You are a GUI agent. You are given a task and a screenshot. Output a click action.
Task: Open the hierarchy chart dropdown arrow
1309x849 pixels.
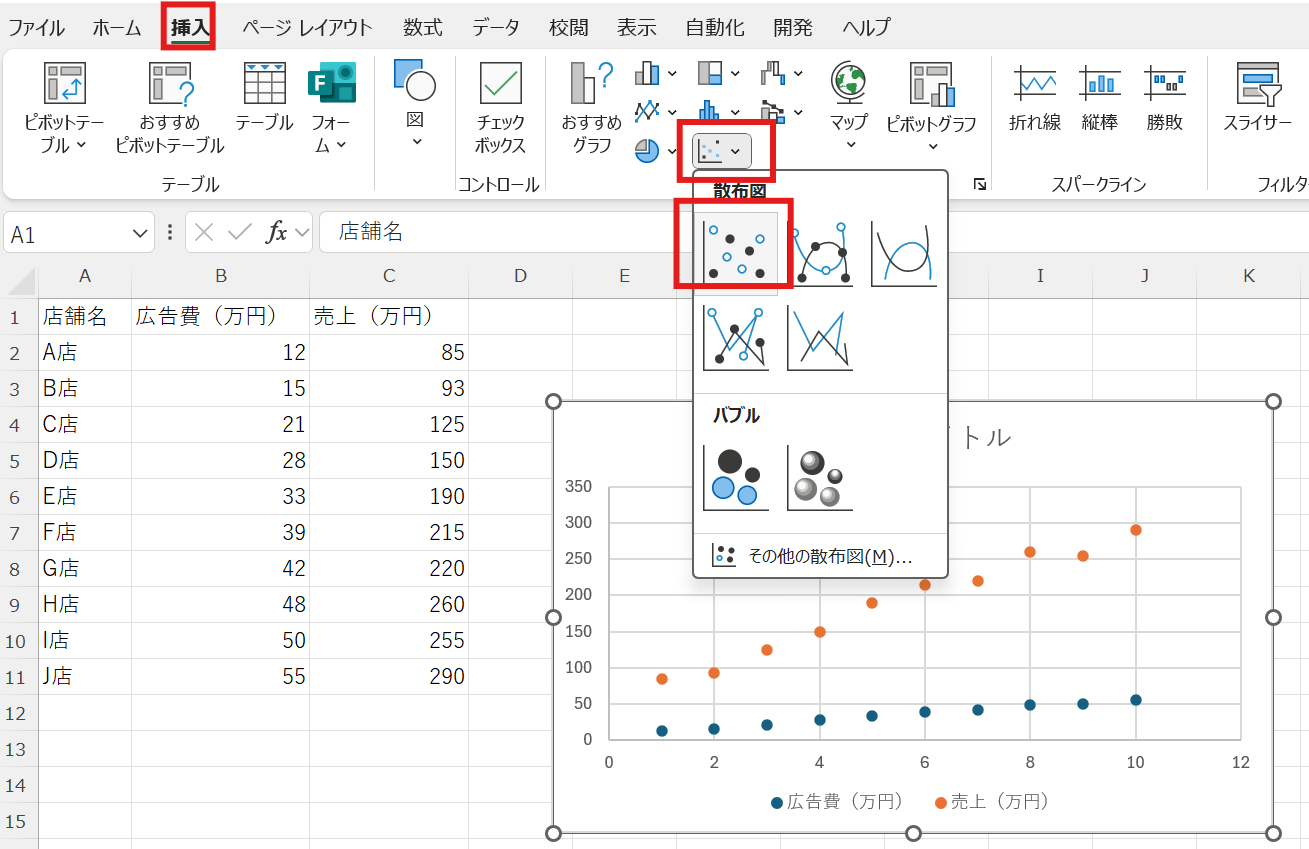click(x=735, y=71)
